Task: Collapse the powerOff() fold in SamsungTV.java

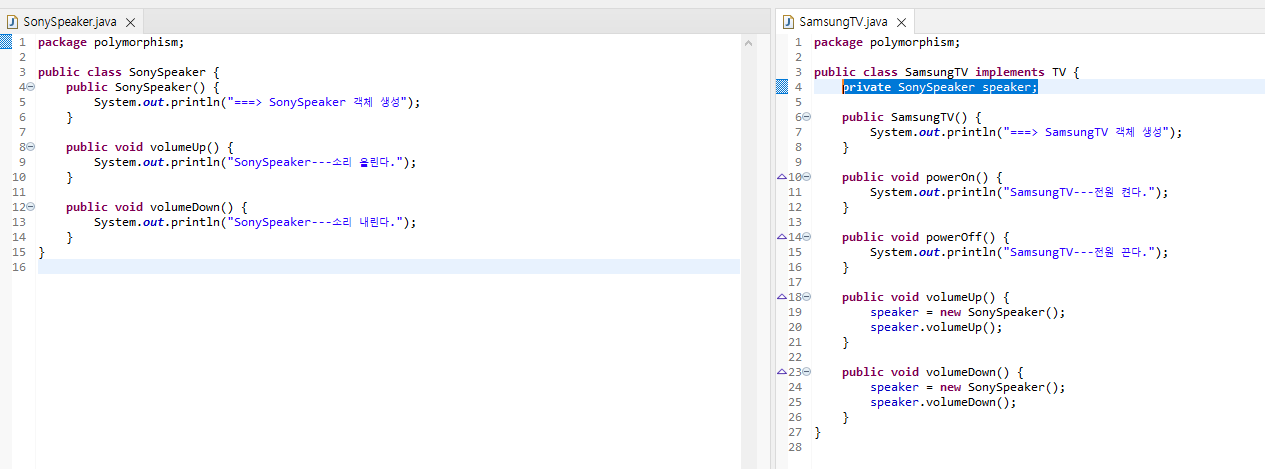Action: tap(807, 237)
